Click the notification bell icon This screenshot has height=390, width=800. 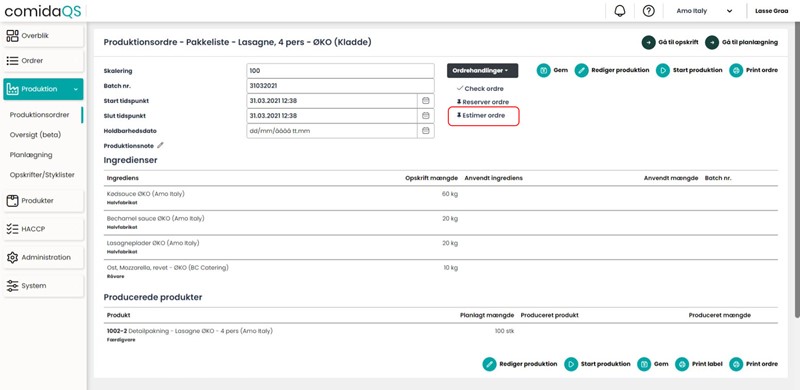click(x=620, y=11)
